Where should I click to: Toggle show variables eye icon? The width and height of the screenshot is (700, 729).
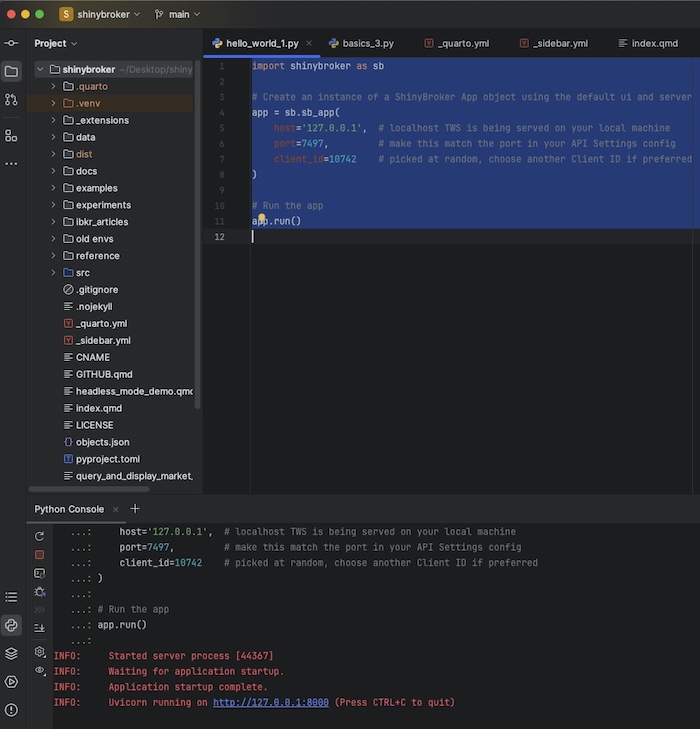pos(40,670)
